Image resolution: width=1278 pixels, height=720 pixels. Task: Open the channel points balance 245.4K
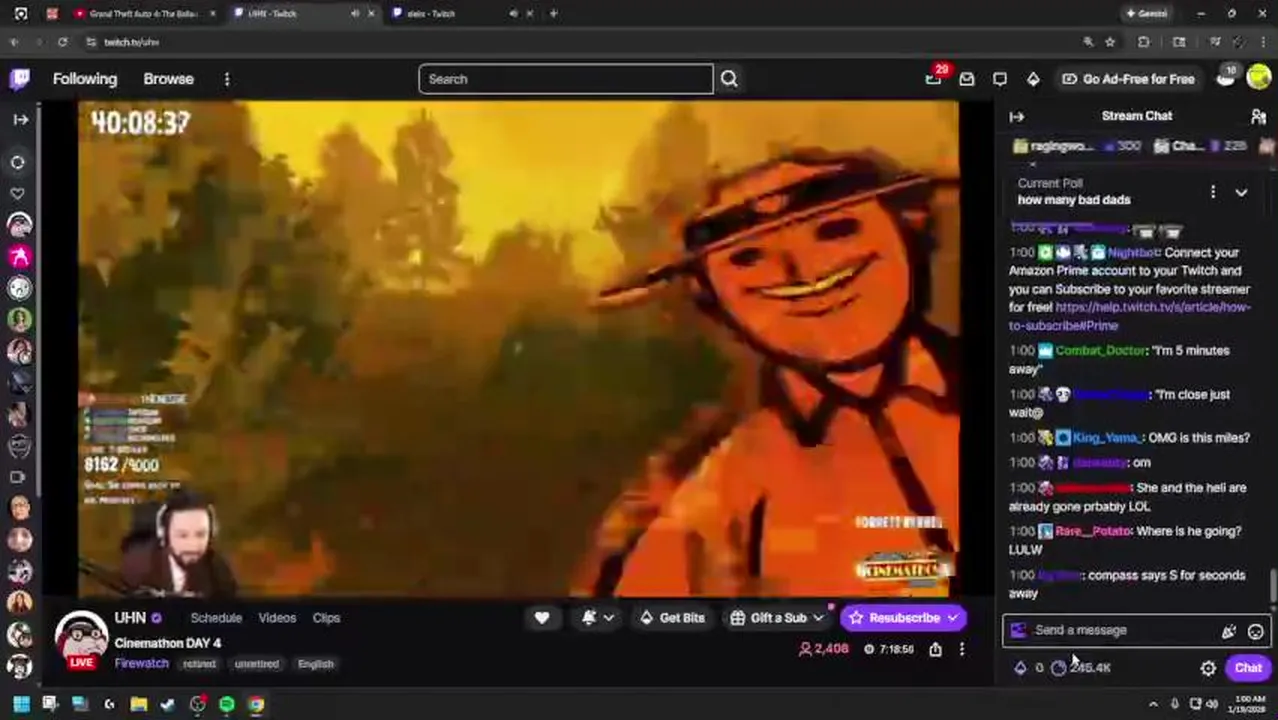1080,668
